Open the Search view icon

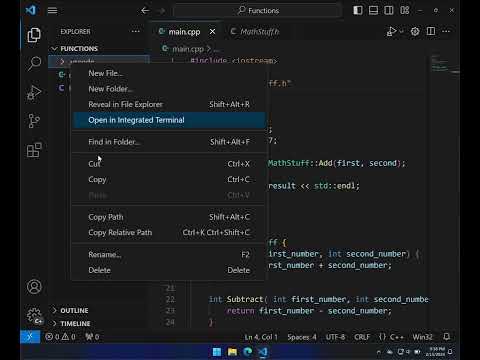[x=34, y=63]
